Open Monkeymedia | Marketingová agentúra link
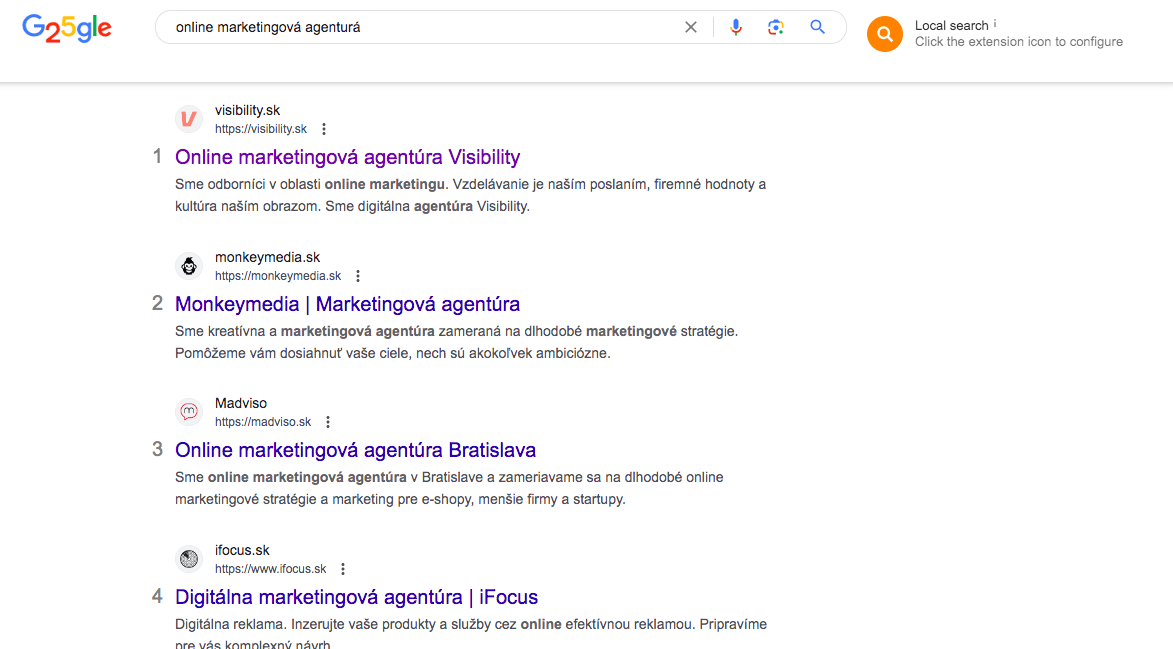This screenshot has width=1173, height=649. coord(347,304)
